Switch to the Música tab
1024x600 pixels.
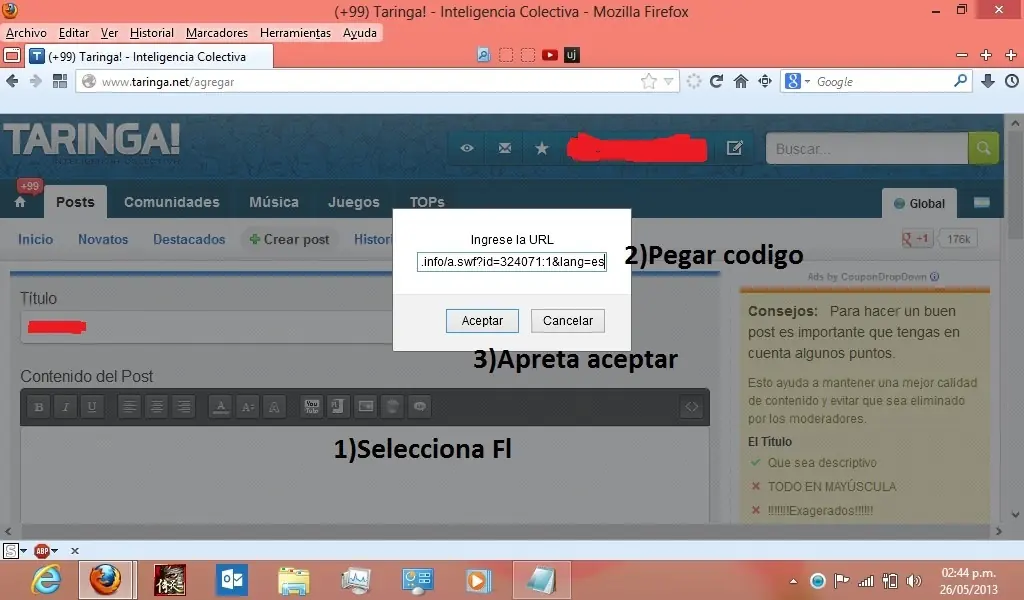coord(274,202)
